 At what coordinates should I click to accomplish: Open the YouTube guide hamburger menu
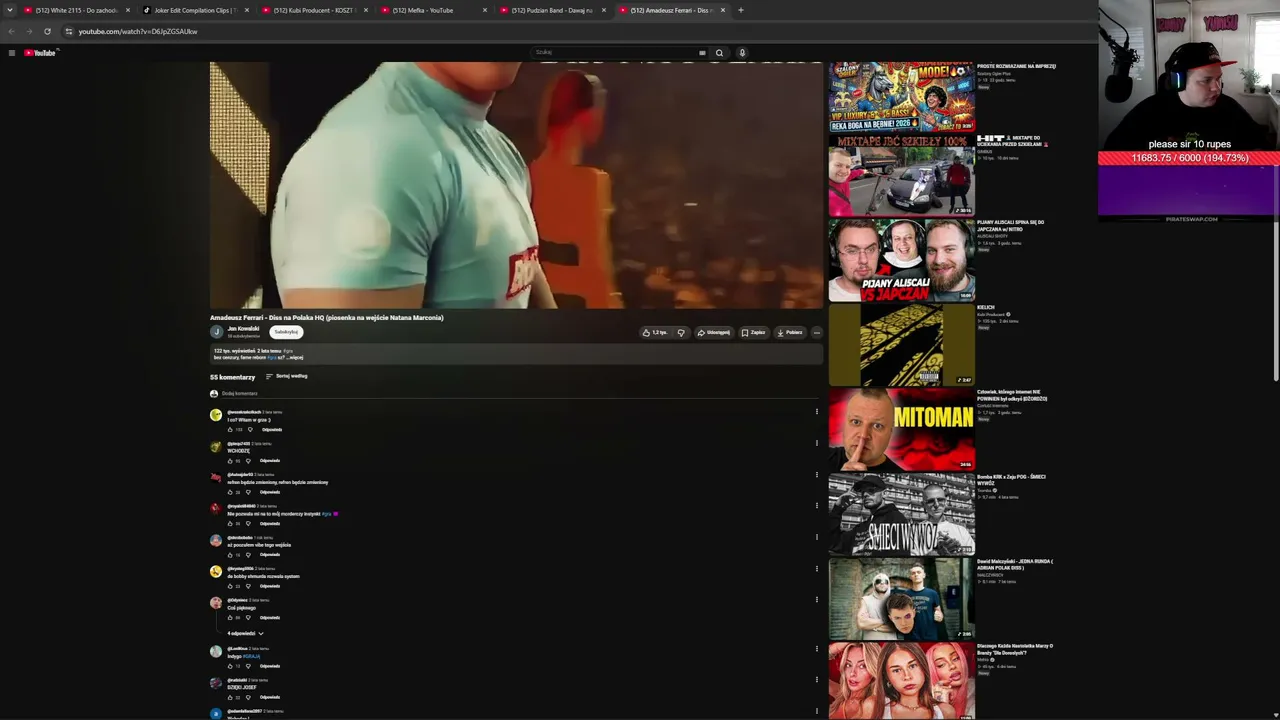[12, 53]
